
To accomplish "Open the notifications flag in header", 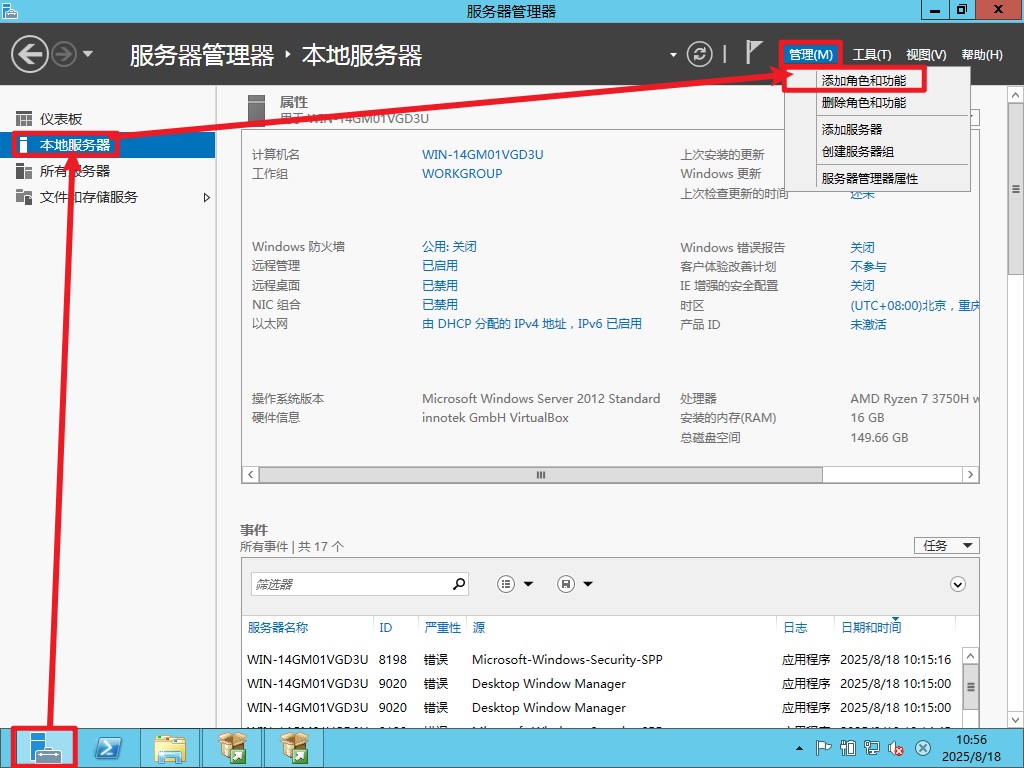I will point(754,52).
